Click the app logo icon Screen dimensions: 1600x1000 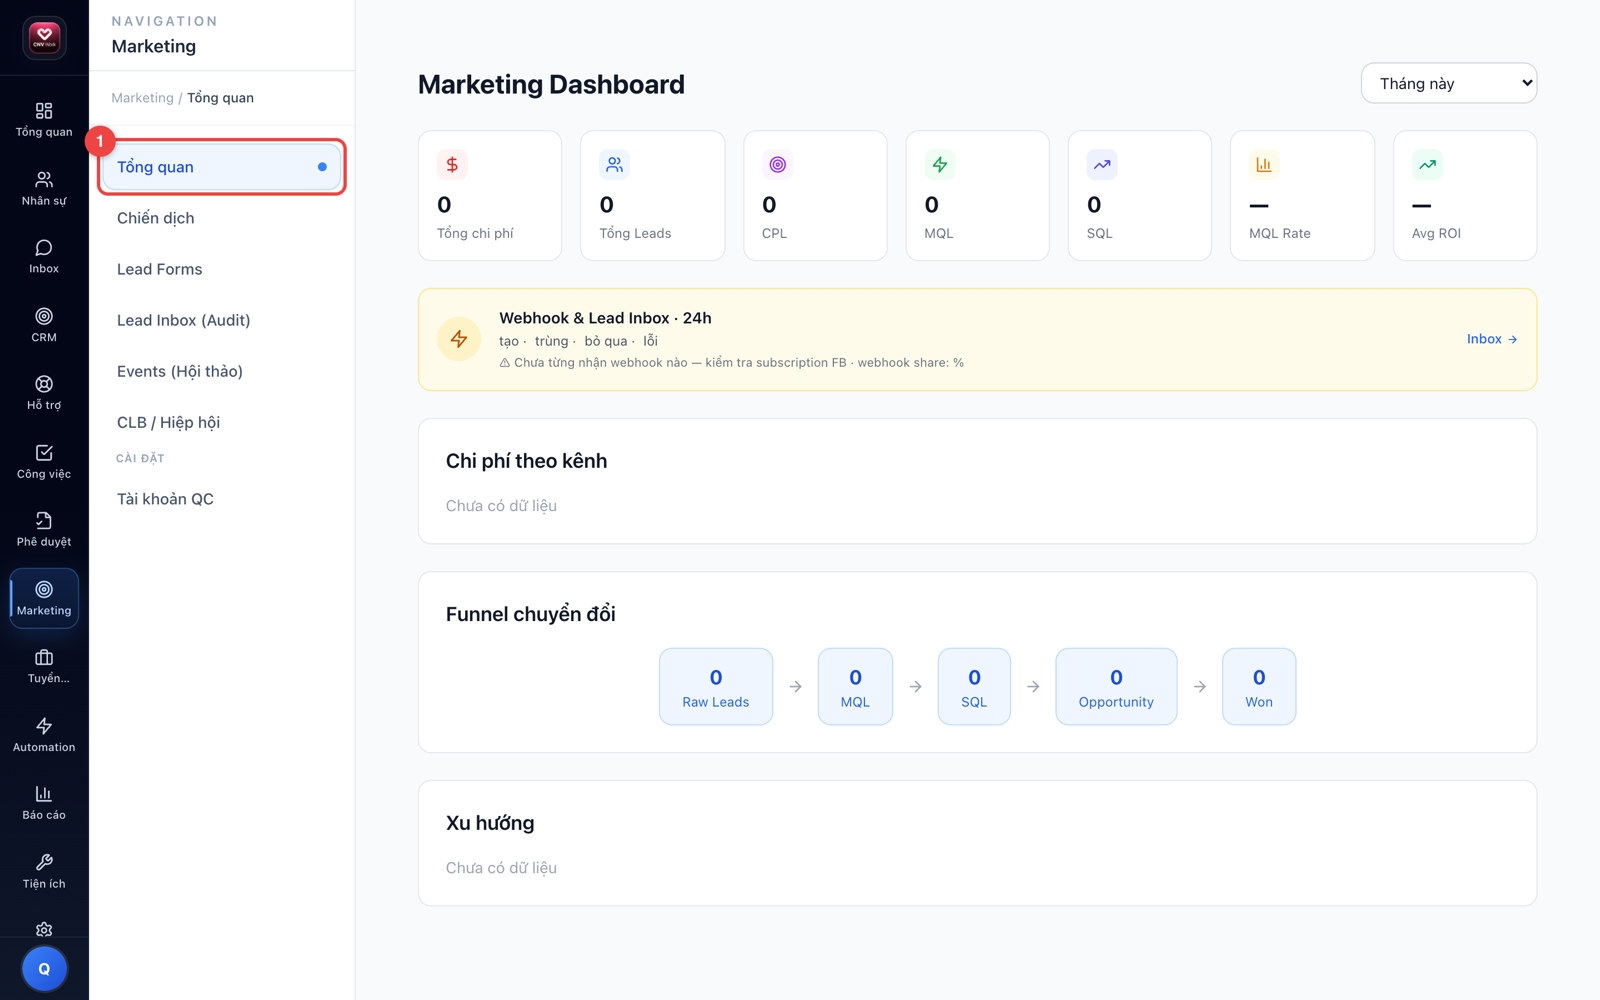(44, 38)
